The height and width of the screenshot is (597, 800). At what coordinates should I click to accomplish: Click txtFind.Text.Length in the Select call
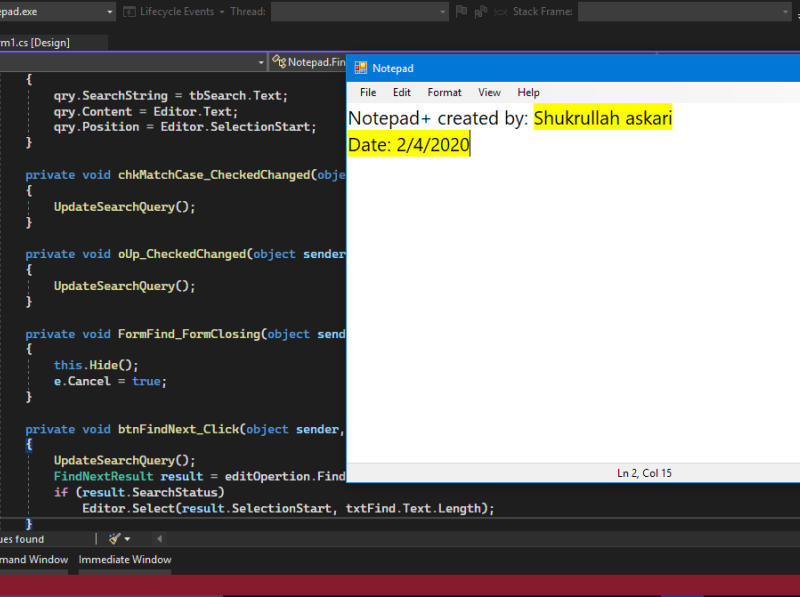pyautogui.click(x=413, y=508)
